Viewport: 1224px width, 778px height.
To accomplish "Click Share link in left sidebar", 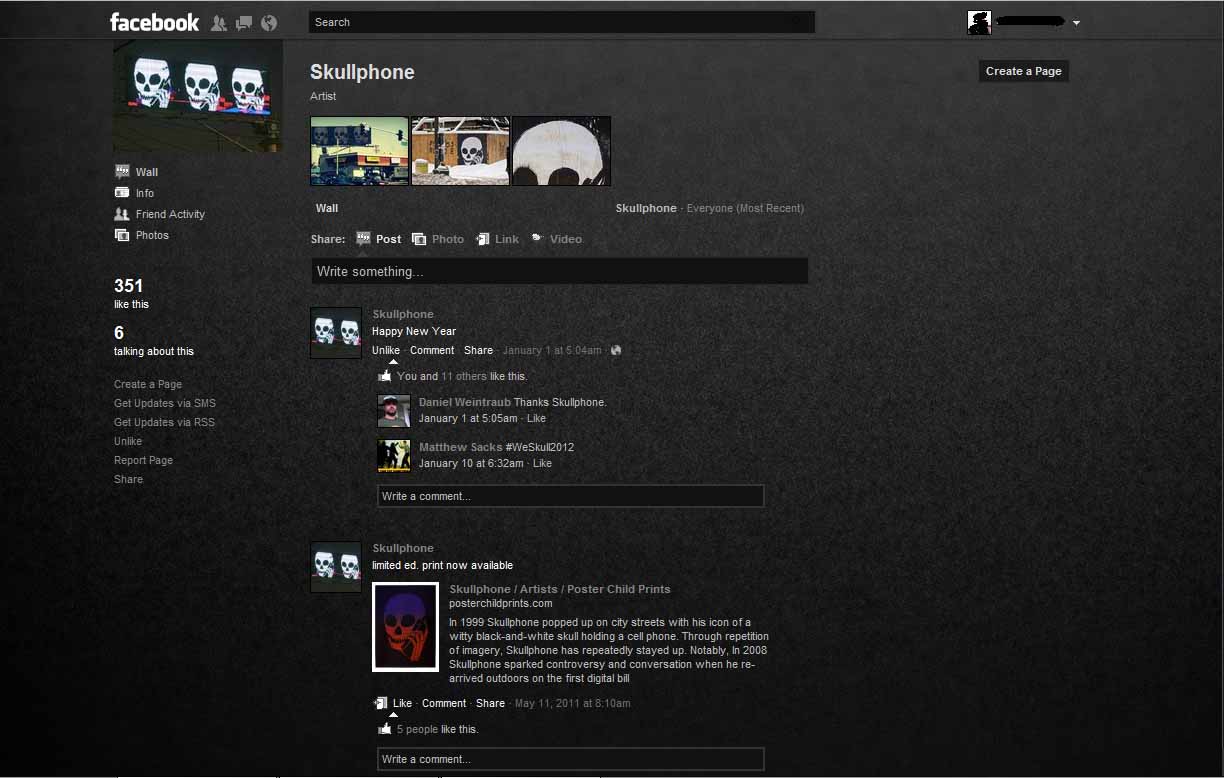I will 128,479.
